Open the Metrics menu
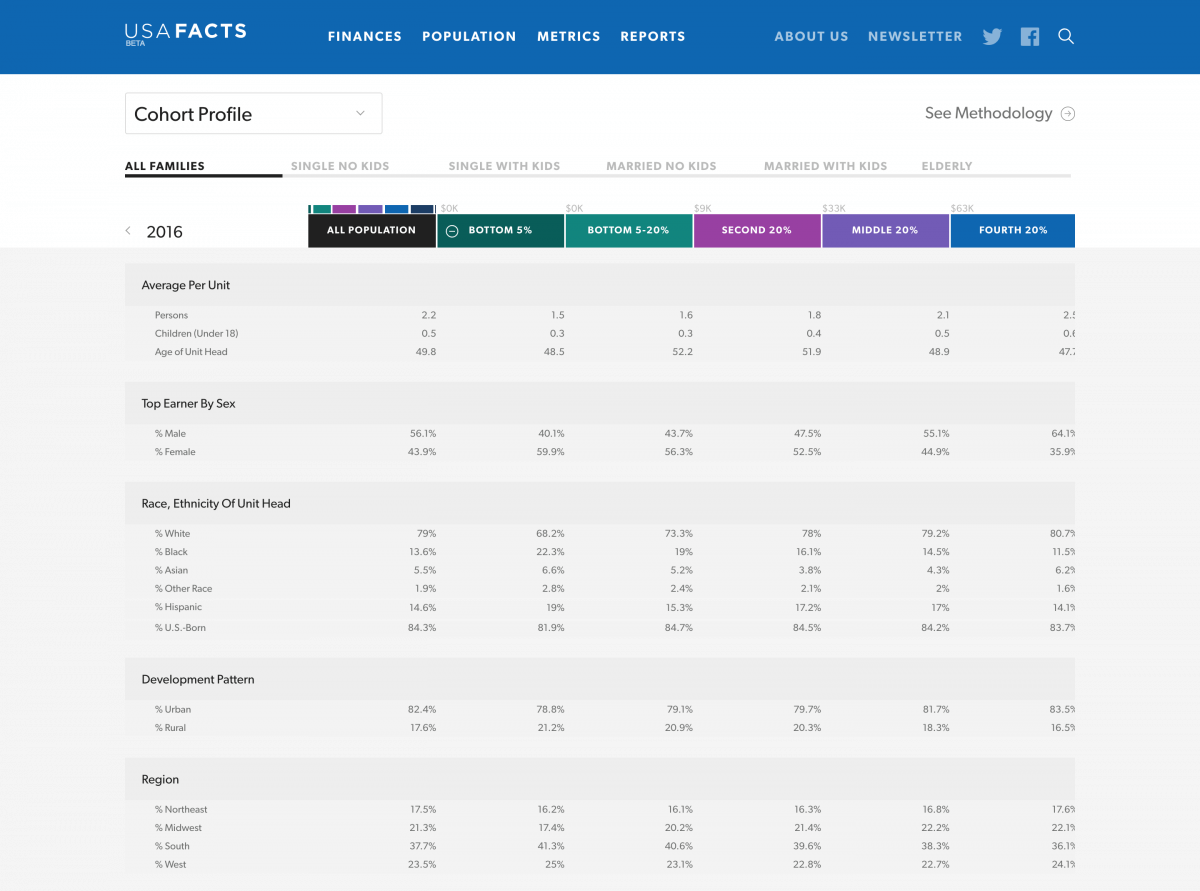 pos(569,37)
